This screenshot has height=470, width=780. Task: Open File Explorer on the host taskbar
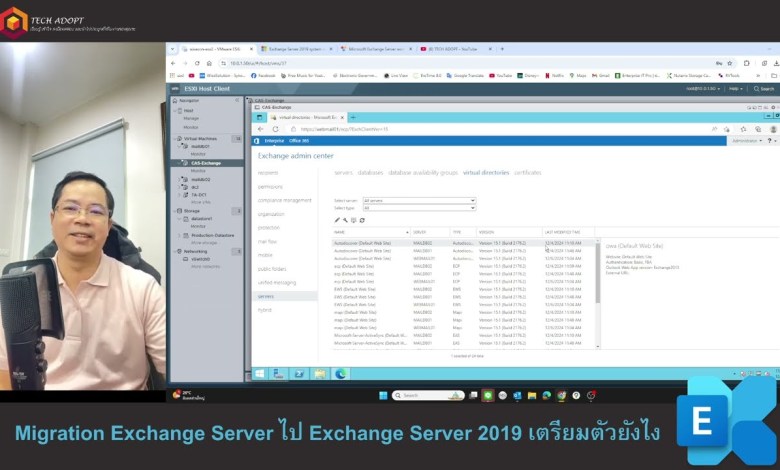pos(532,395)
